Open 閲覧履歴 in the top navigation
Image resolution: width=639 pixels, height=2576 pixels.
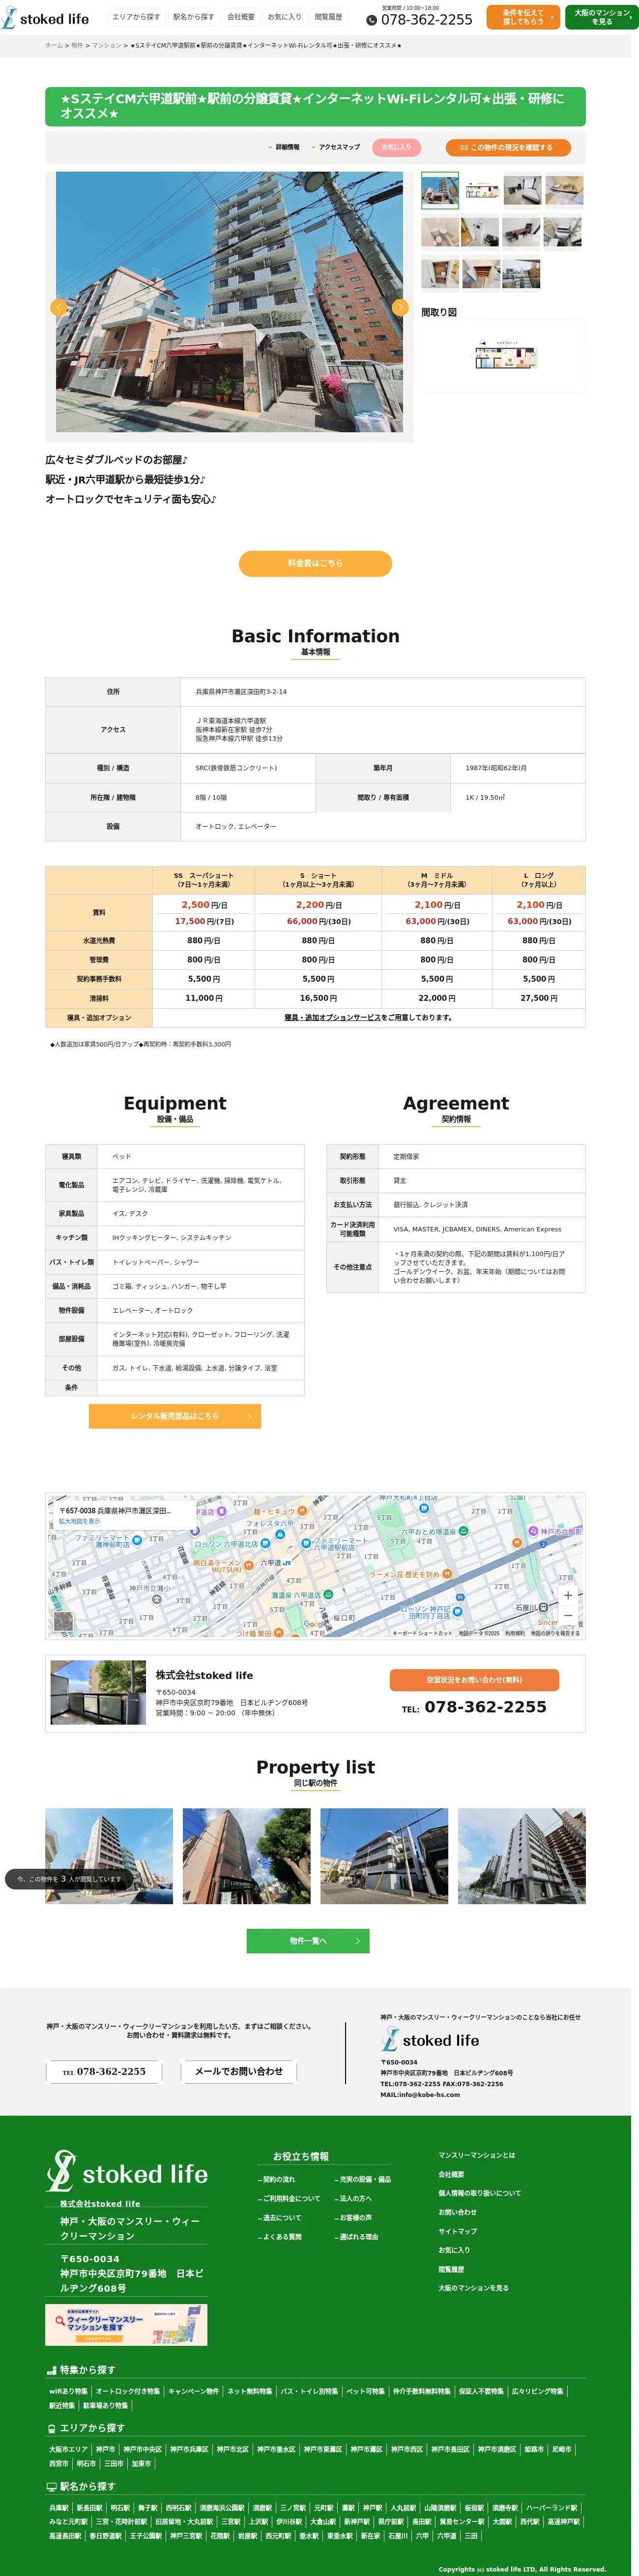click(328, 17)
